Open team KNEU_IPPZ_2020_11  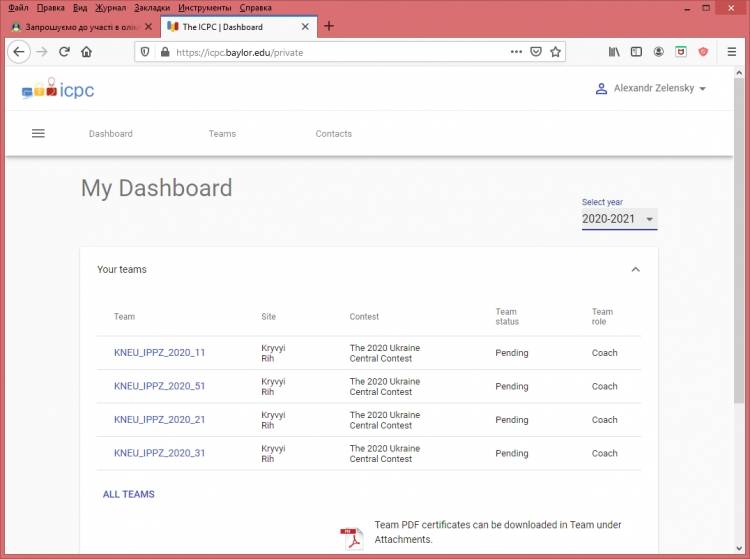[159, 353]
